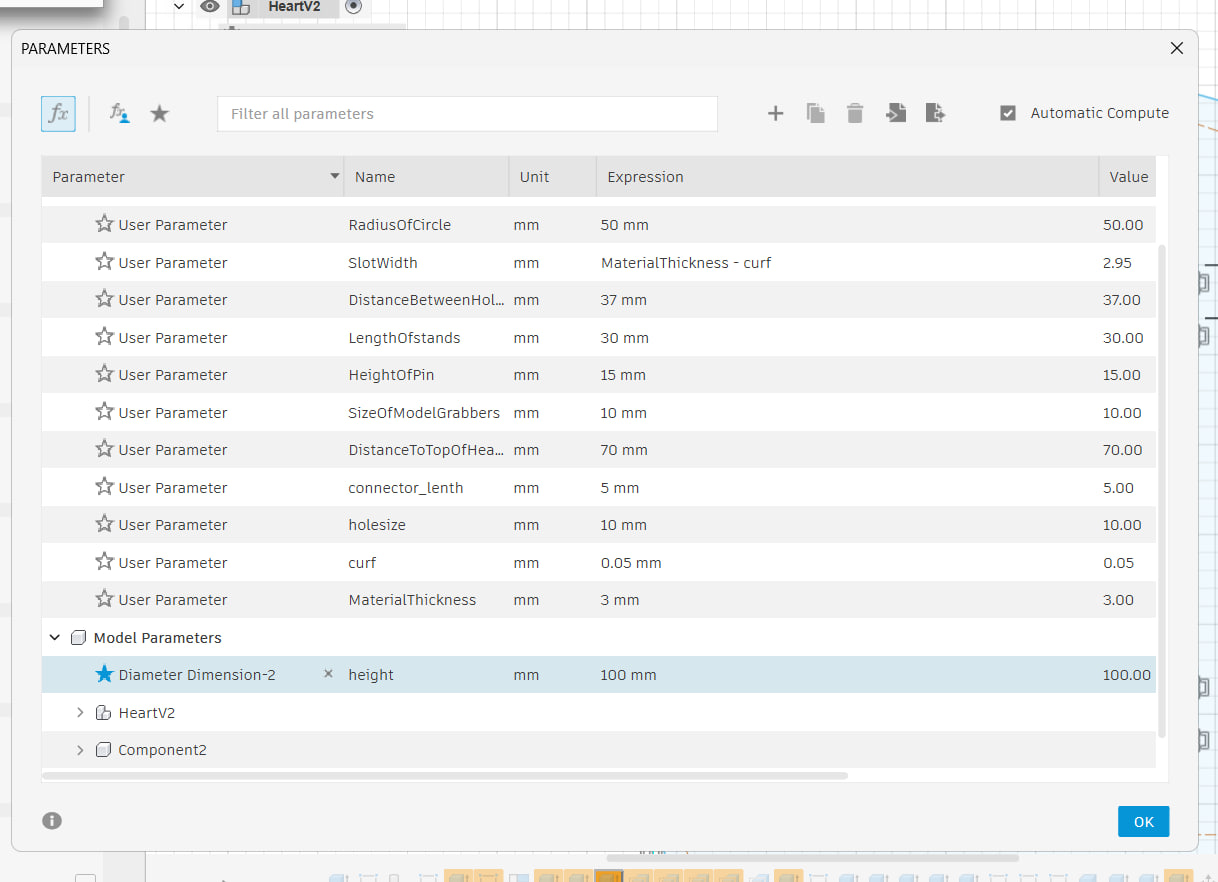
Task: Toggle HeartV2 visibility eye in browser
Action: pyautogui.click(x=209, y=6)
